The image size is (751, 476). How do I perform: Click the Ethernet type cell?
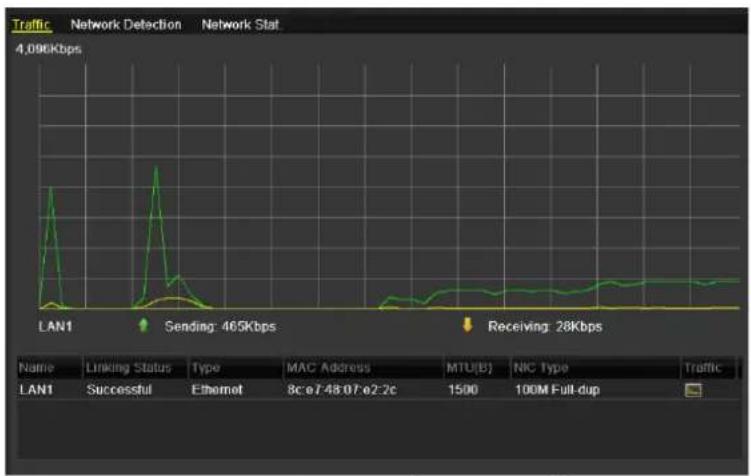pyautogui.click(x=217, y=390)
